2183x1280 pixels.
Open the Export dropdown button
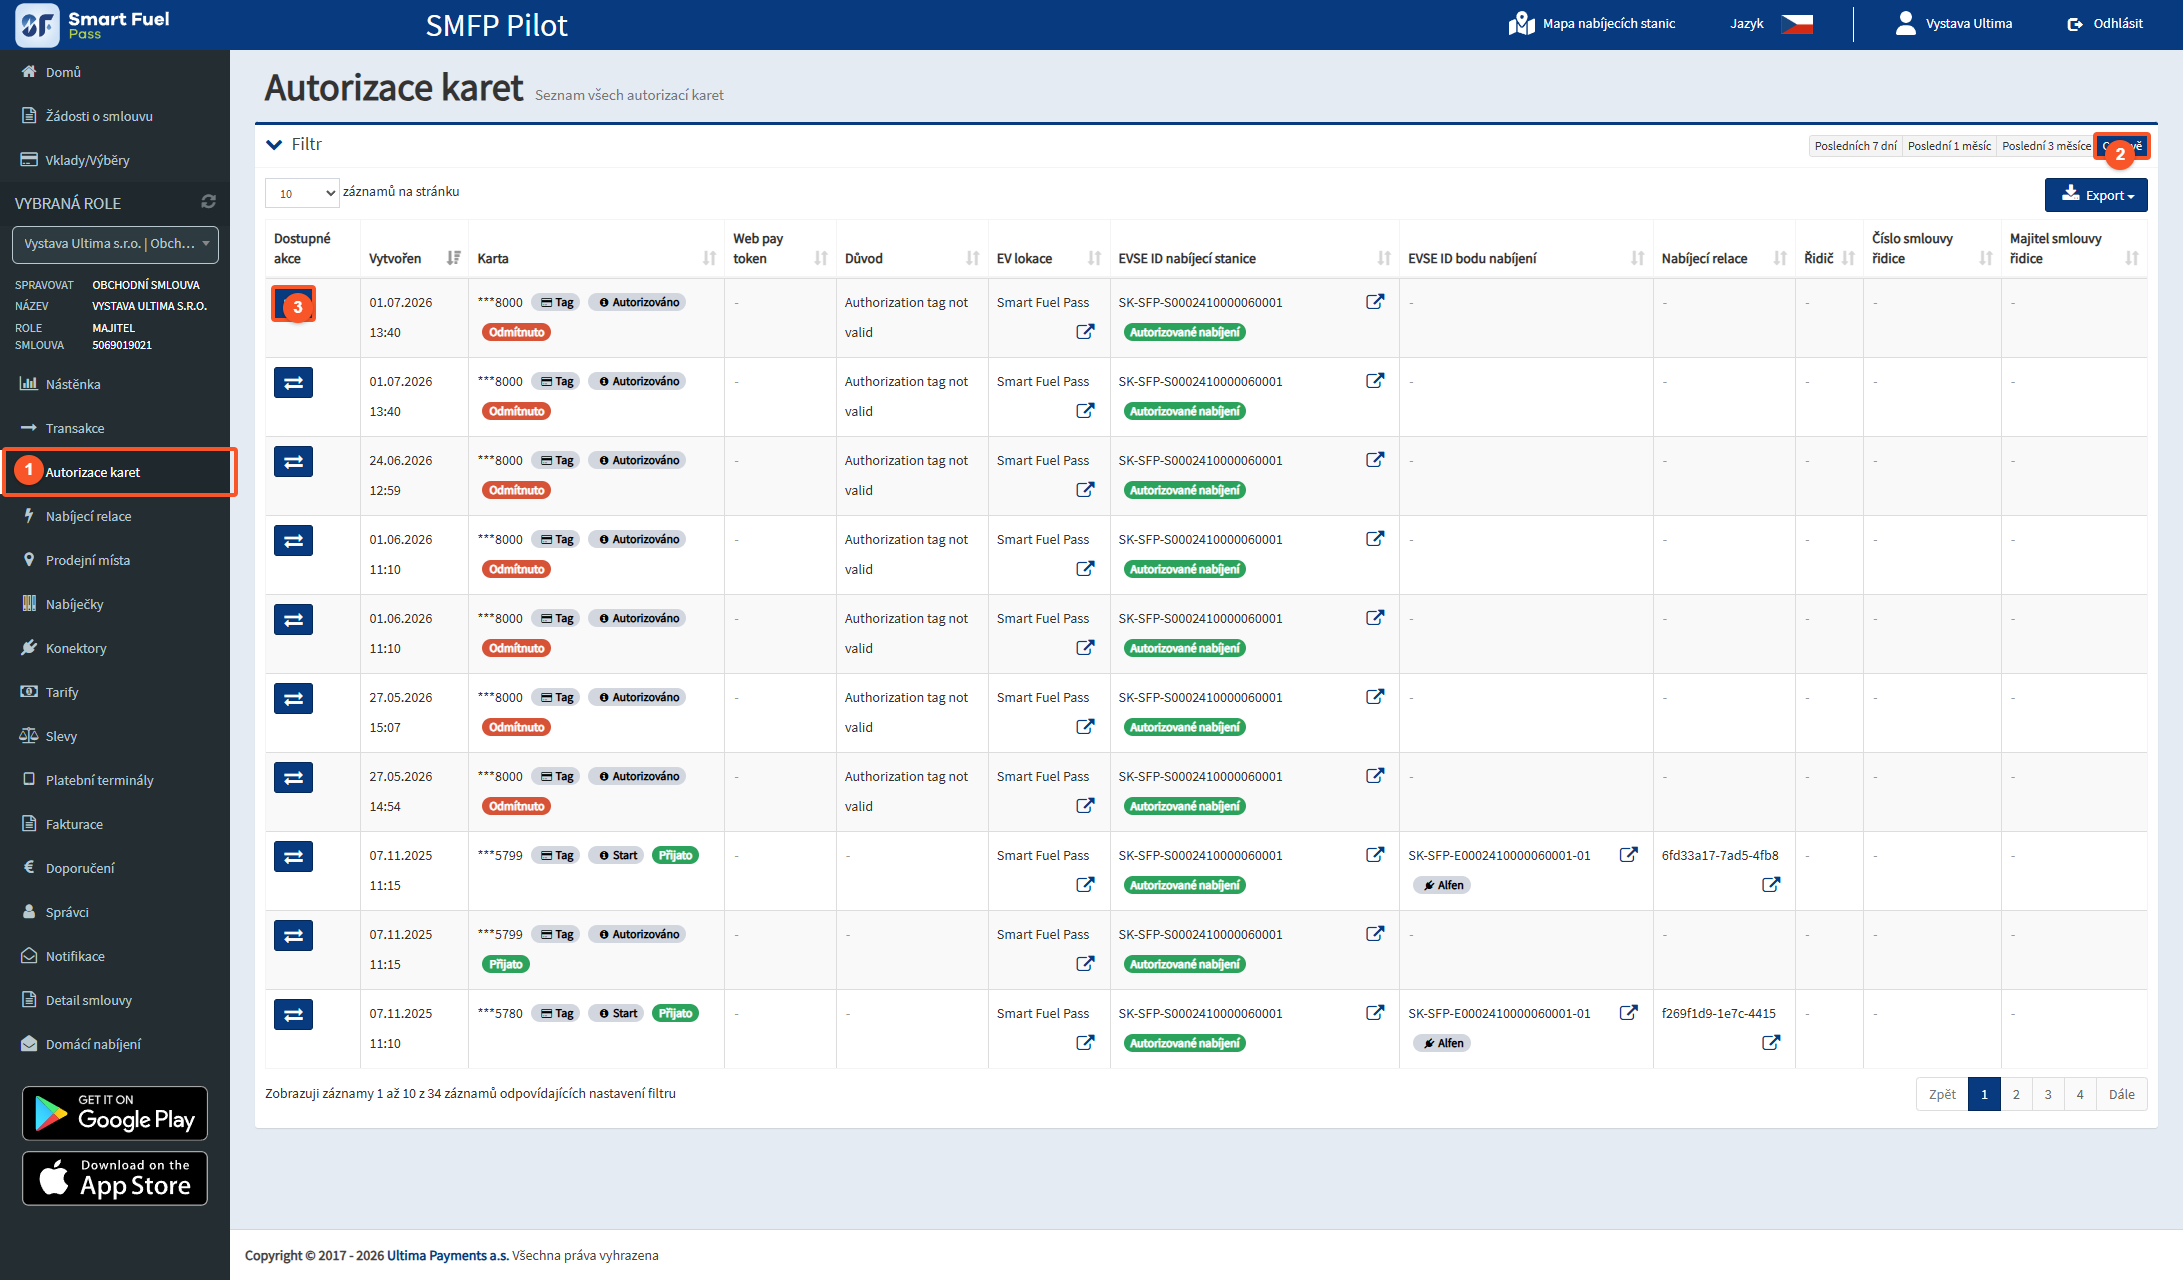pos(2095,195)
